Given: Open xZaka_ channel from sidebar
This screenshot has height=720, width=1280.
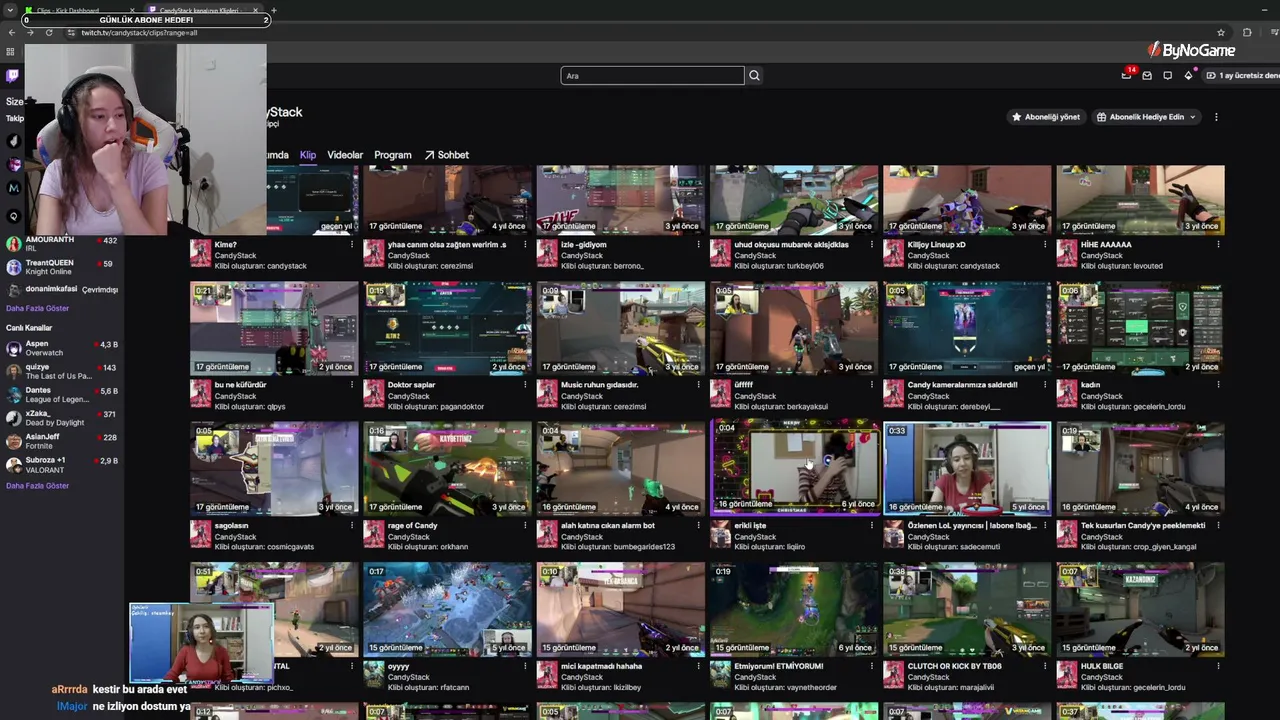Looking at the screenshot, I should tap(62, 418).
